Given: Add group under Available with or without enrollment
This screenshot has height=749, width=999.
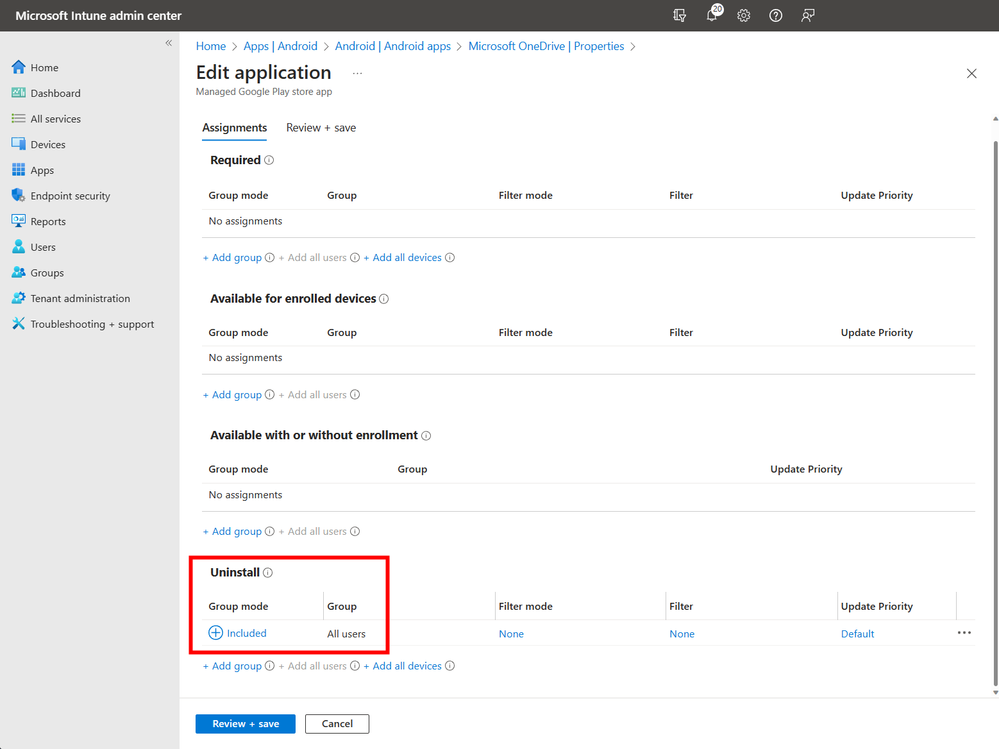Looking at the screenshot, I should tap(232, 531).
